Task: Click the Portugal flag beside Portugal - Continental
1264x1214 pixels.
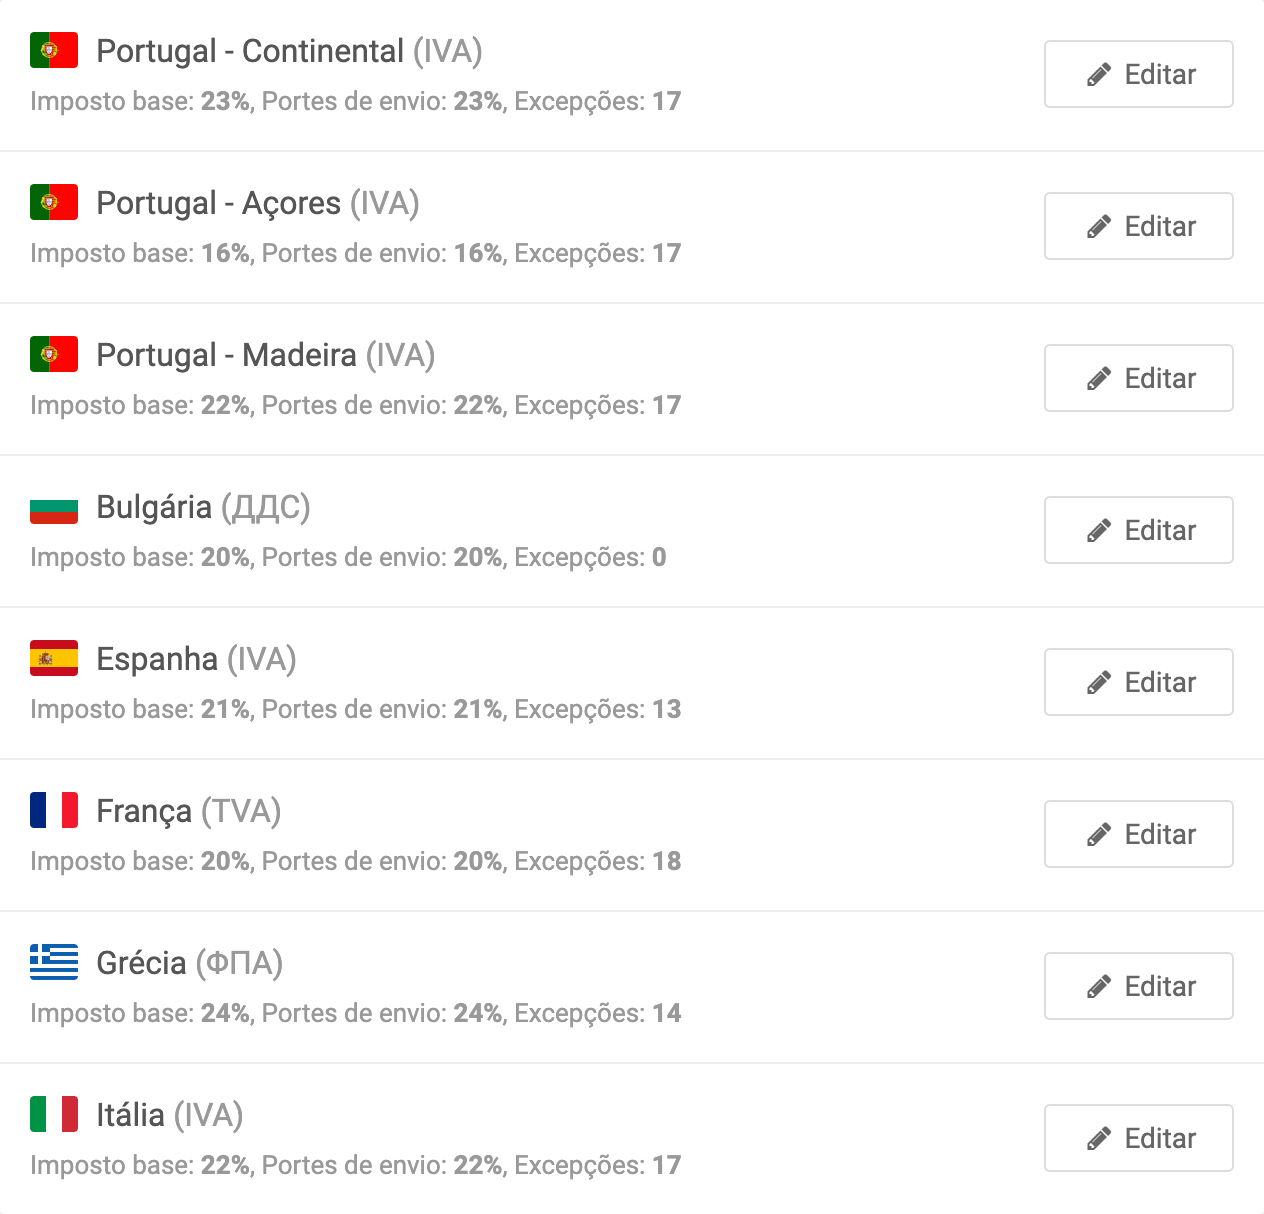Action: (x=54, y=50)
